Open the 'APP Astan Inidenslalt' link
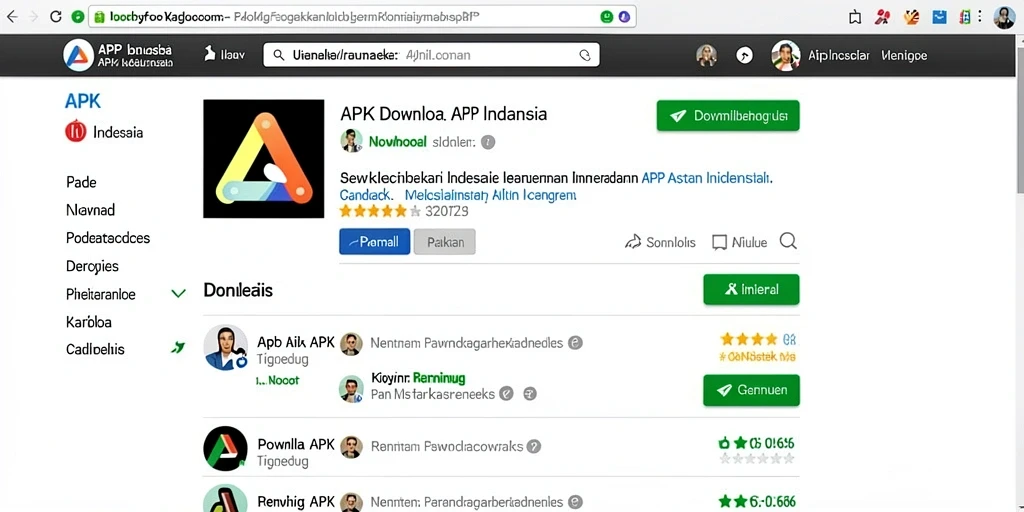The height and width of the screenshot is (512, 1024). coord(707,177)
